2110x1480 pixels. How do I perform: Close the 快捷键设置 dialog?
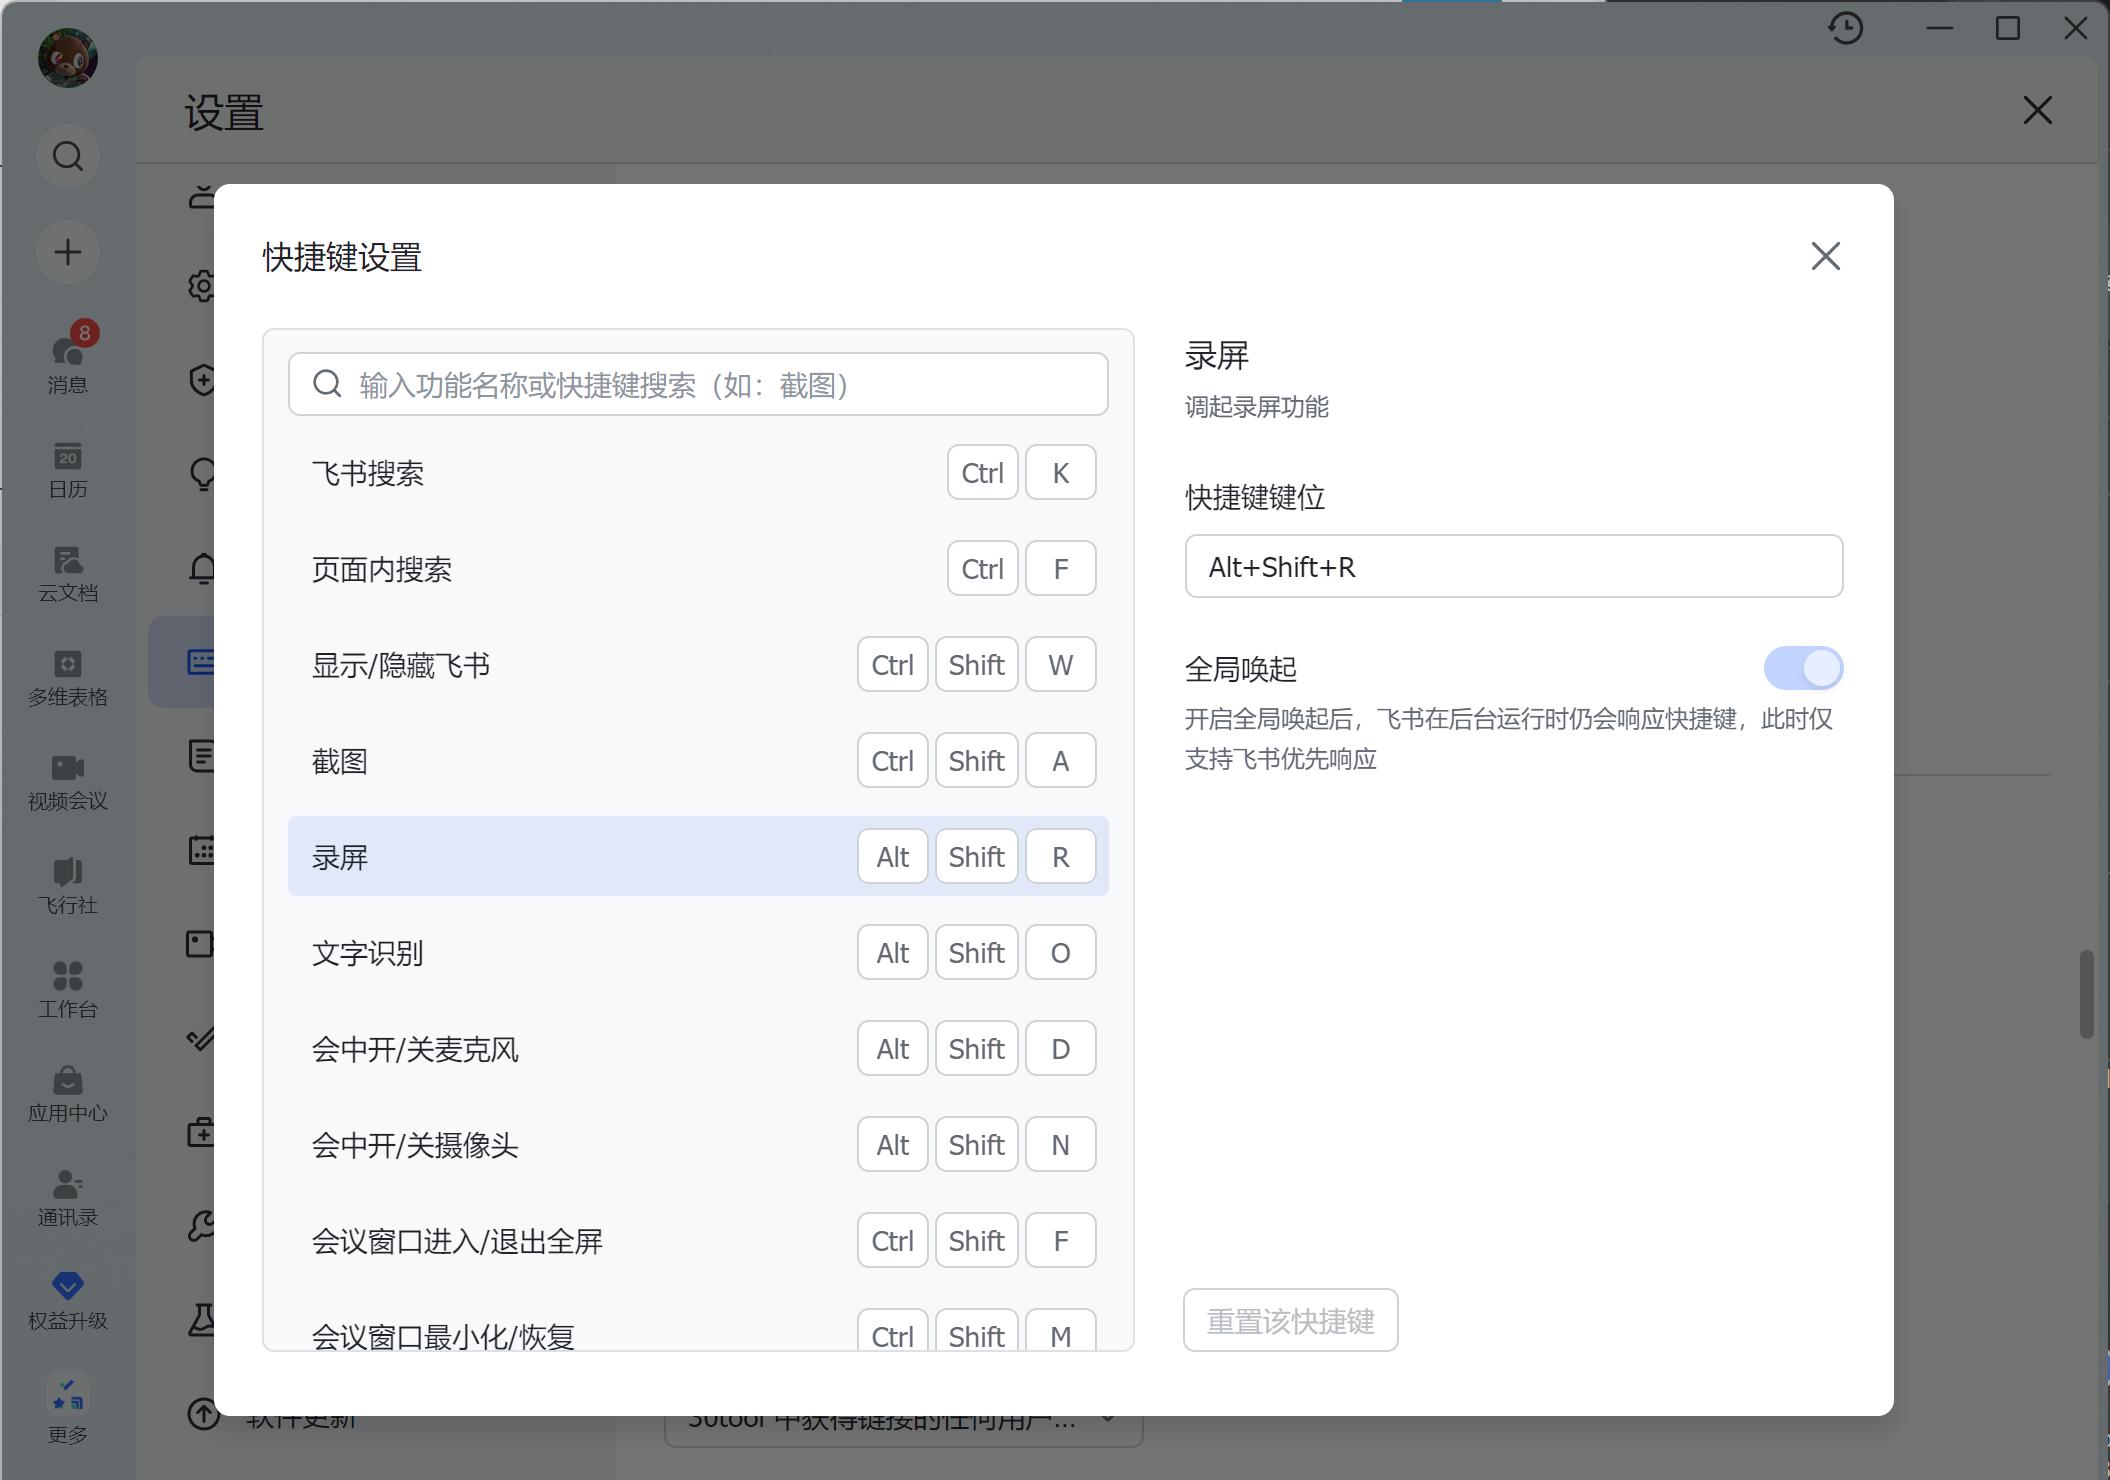1825,256
